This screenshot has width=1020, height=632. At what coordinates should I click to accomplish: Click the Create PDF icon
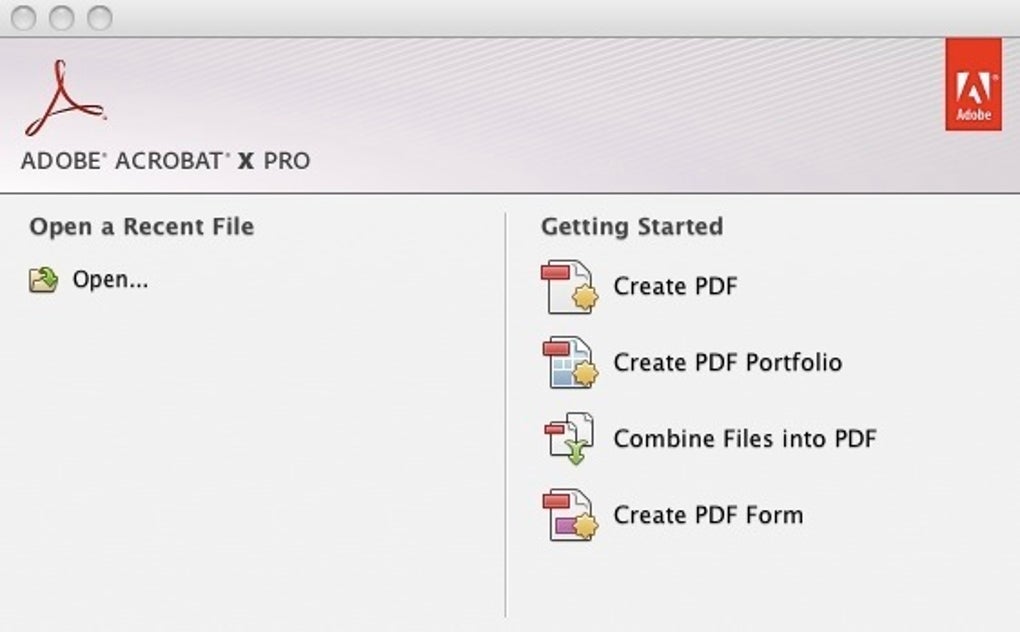(x=568, y=286)
